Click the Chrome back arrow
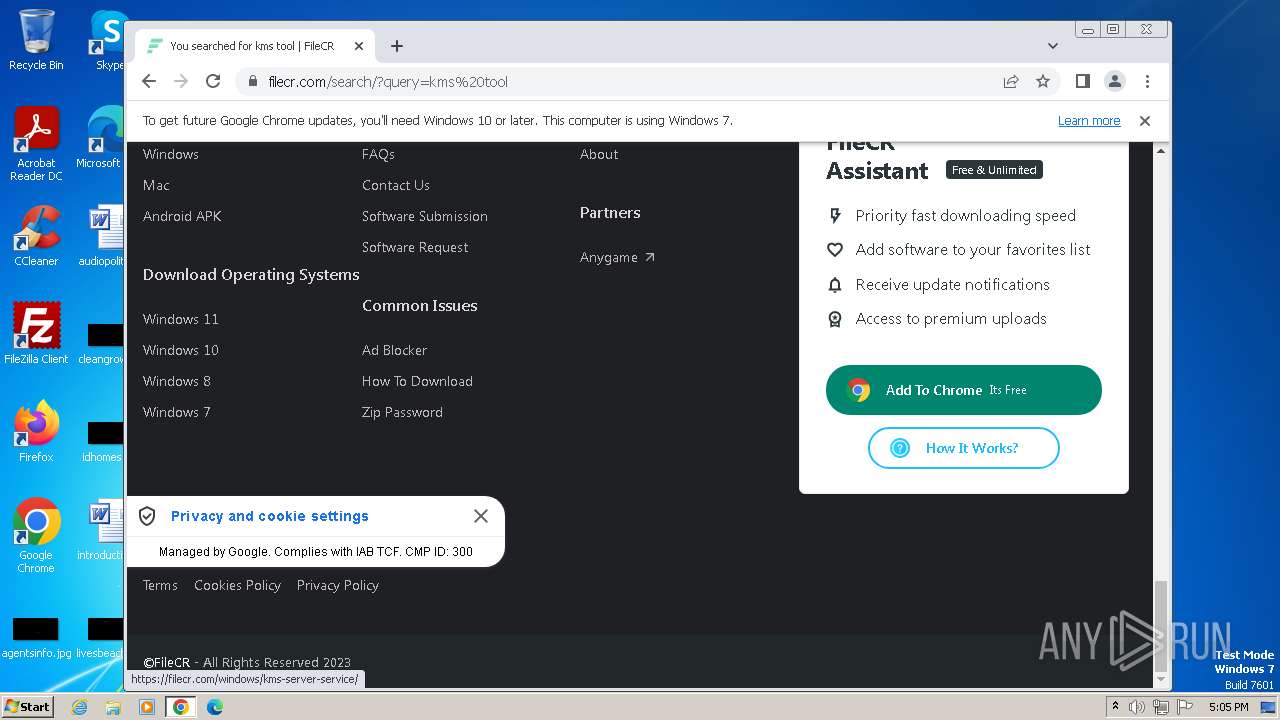This screenshot has height=720, width=1280. [149, 81]
